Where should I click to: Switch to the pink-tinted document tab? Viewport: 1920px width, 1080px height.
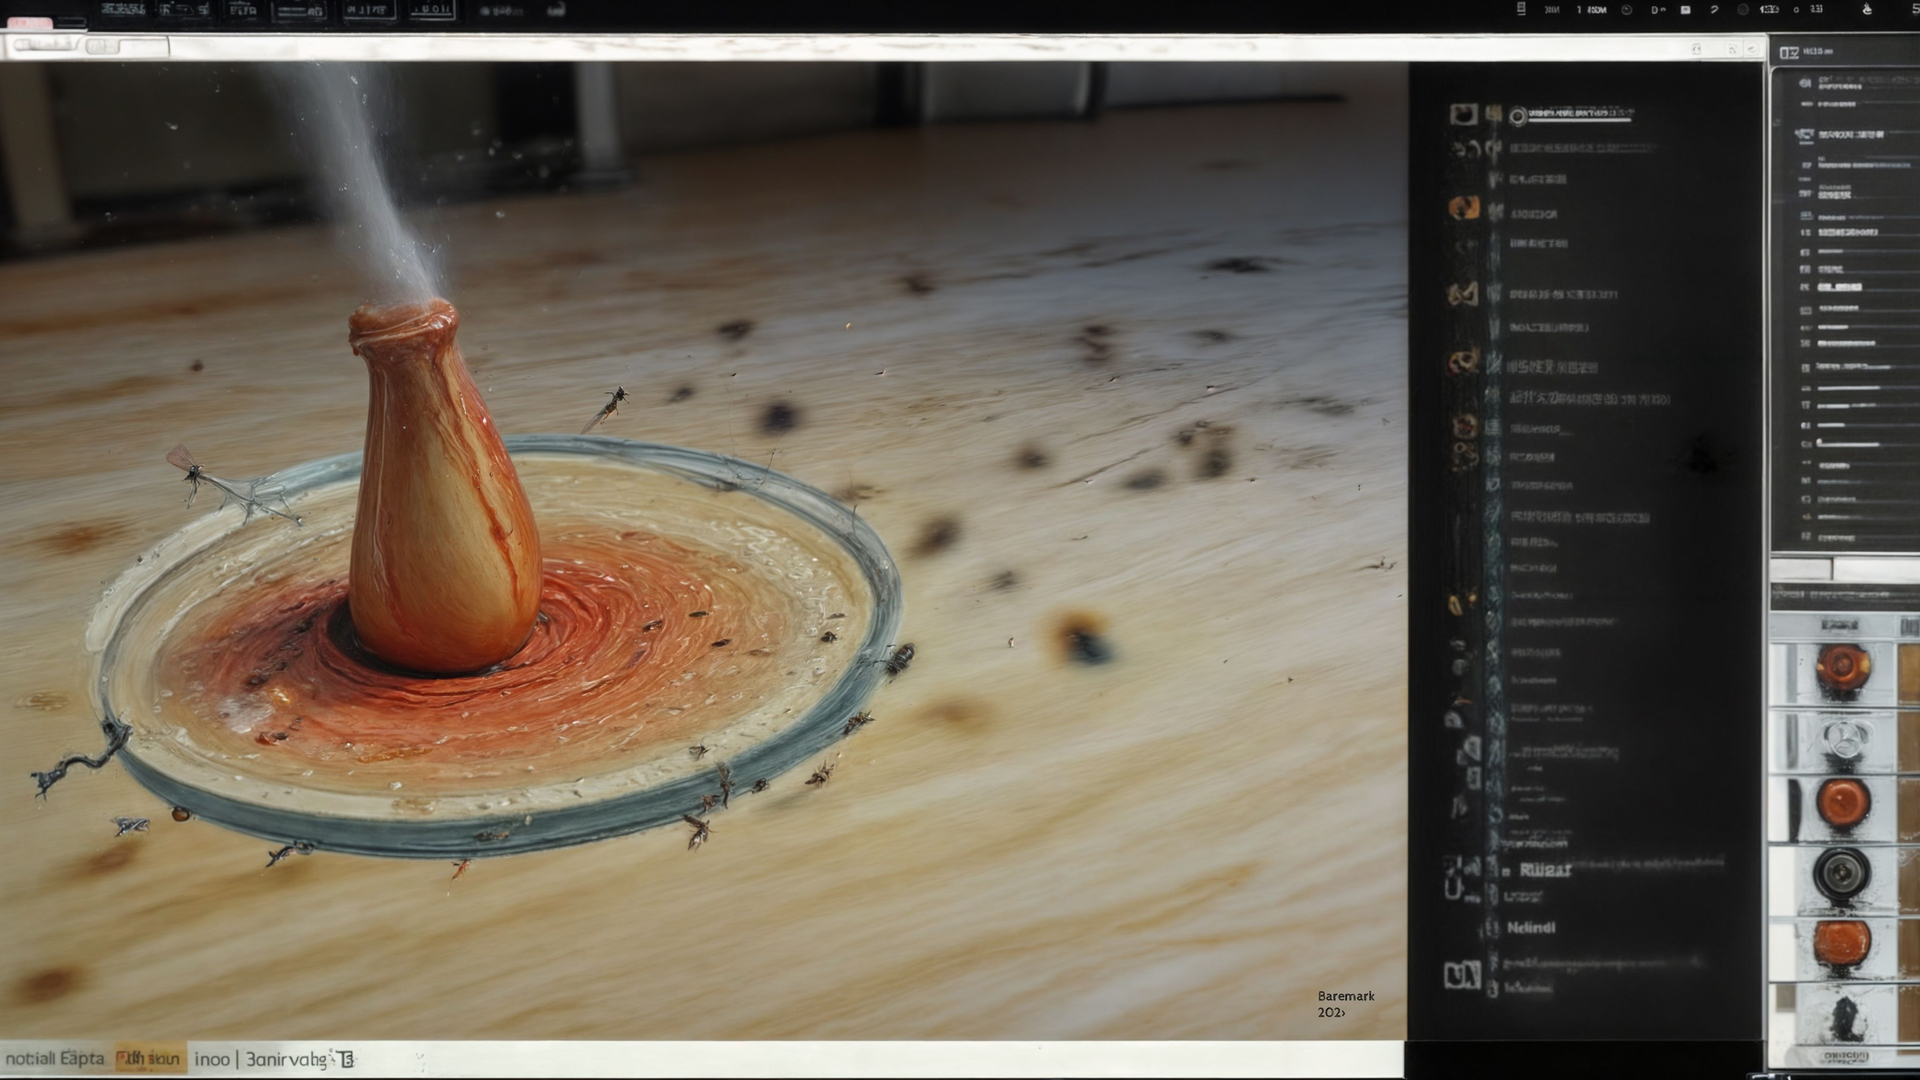tap(30, 23)
